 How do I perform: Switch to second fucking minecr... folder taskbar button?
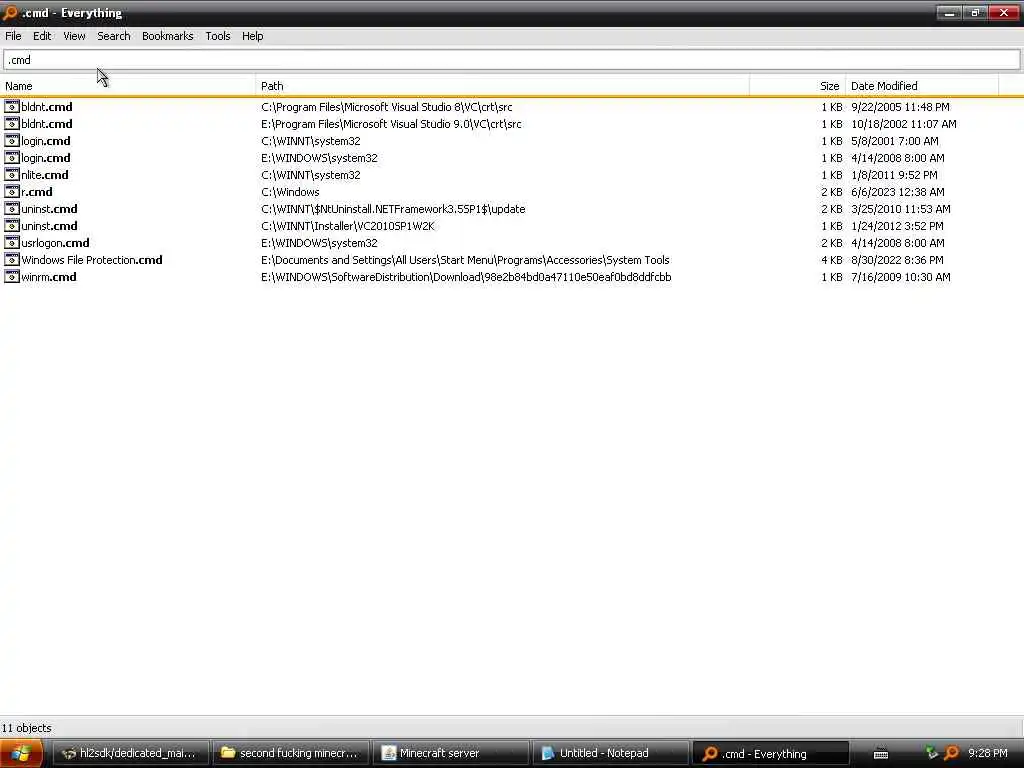(x=291, y=753)
